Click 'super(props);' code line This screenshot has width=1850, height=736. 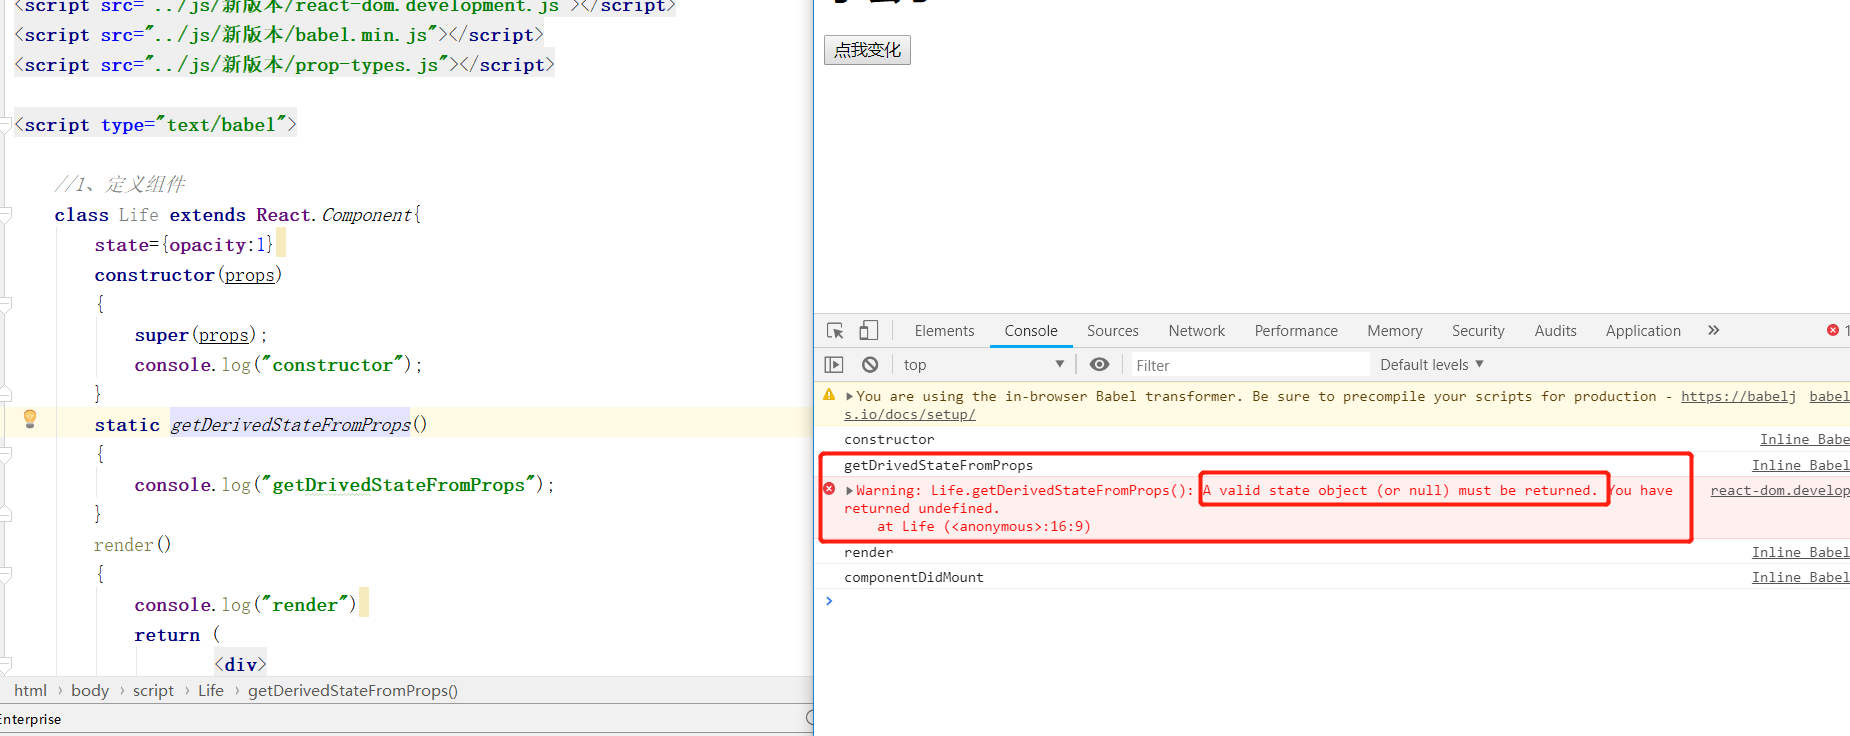[201, 334]
